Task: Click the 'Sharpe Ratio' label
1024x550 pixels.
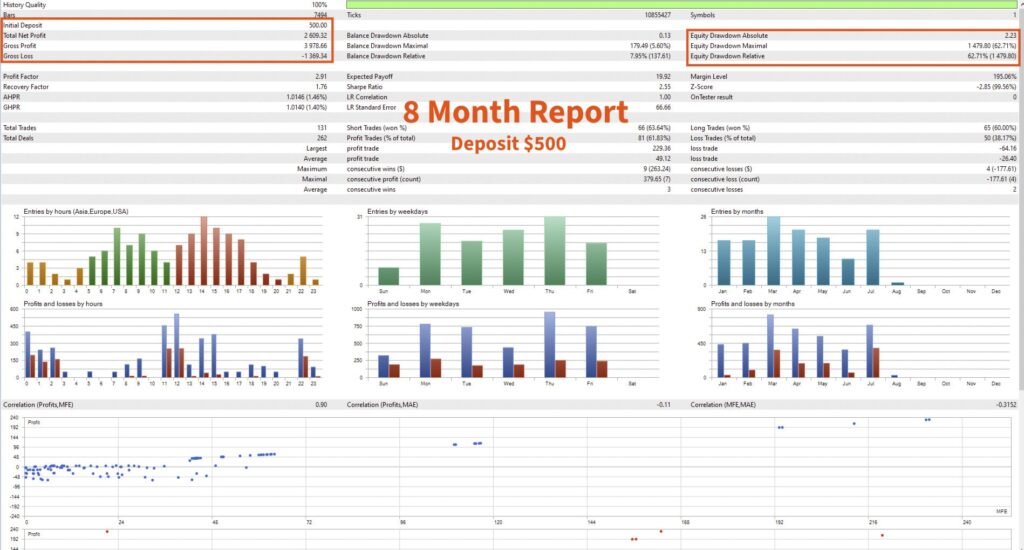Action: click(x=364, y=87)
